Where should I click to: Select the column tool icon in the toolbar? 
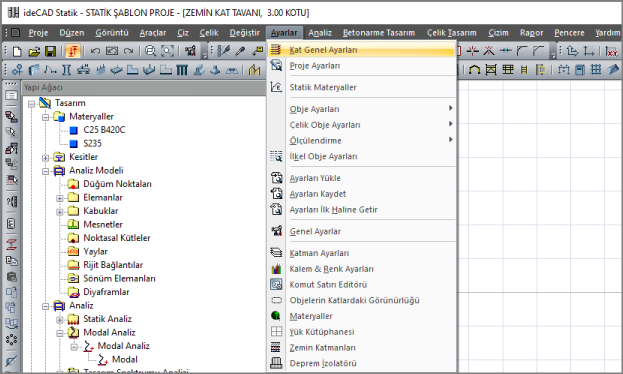(66, 70)
